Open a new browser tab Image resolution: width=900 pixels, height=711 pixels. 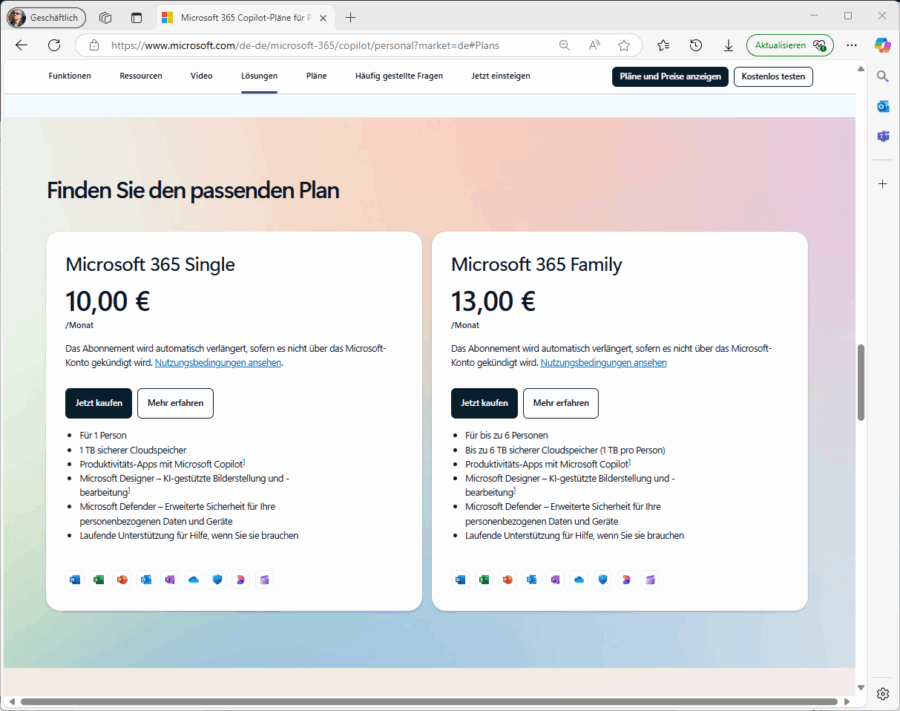point(350,18)
